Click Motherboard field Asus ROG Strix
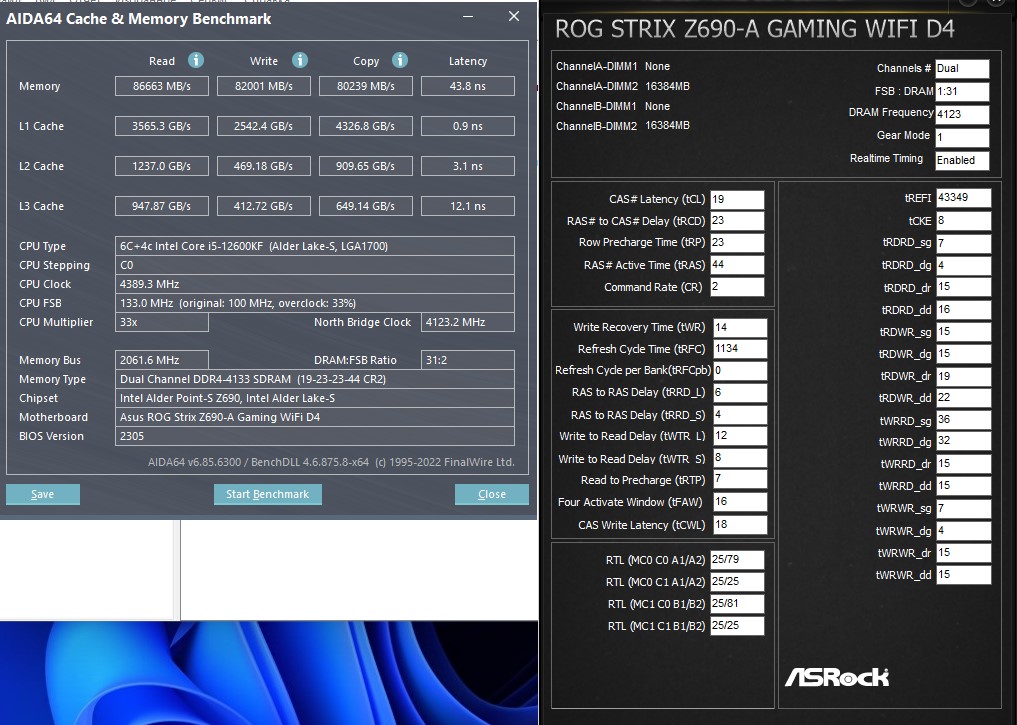 coord(315,417)
